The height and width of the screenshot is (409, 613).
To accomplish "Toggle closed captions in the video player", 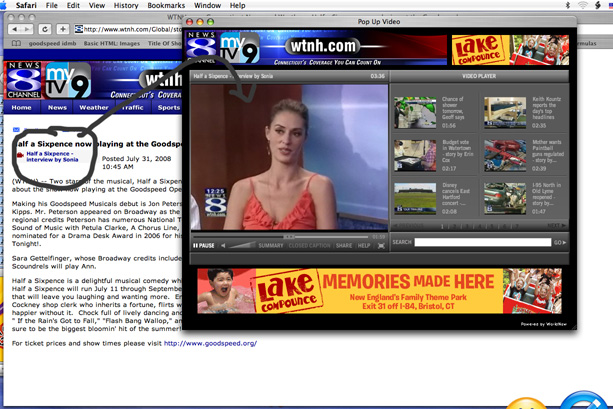I will [309, 245].
